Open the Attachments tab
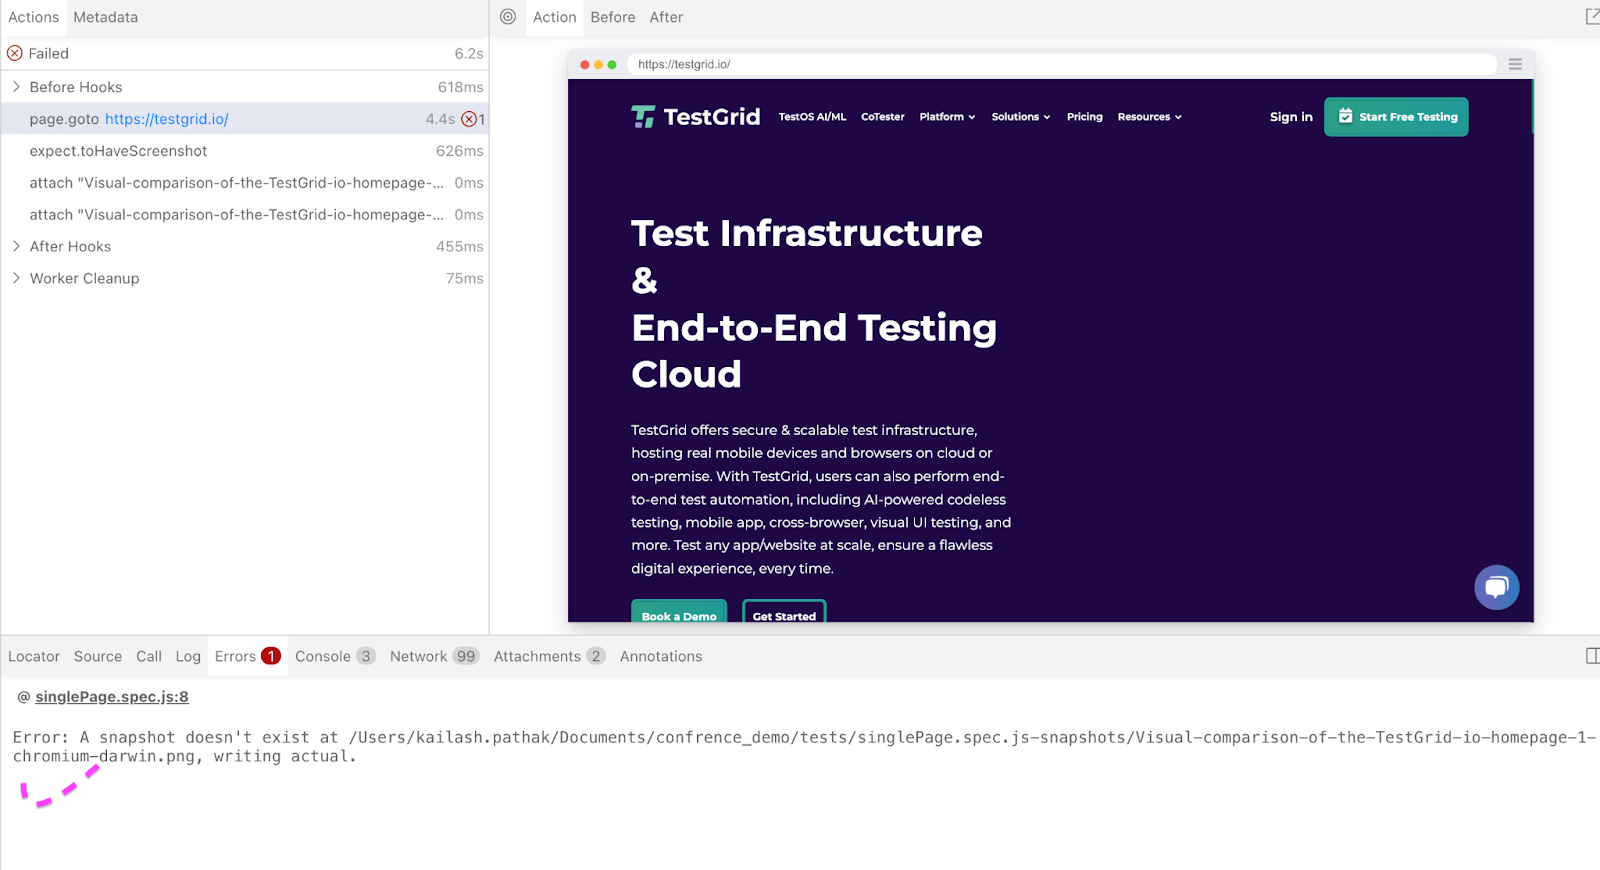 [x=549, y=656]
